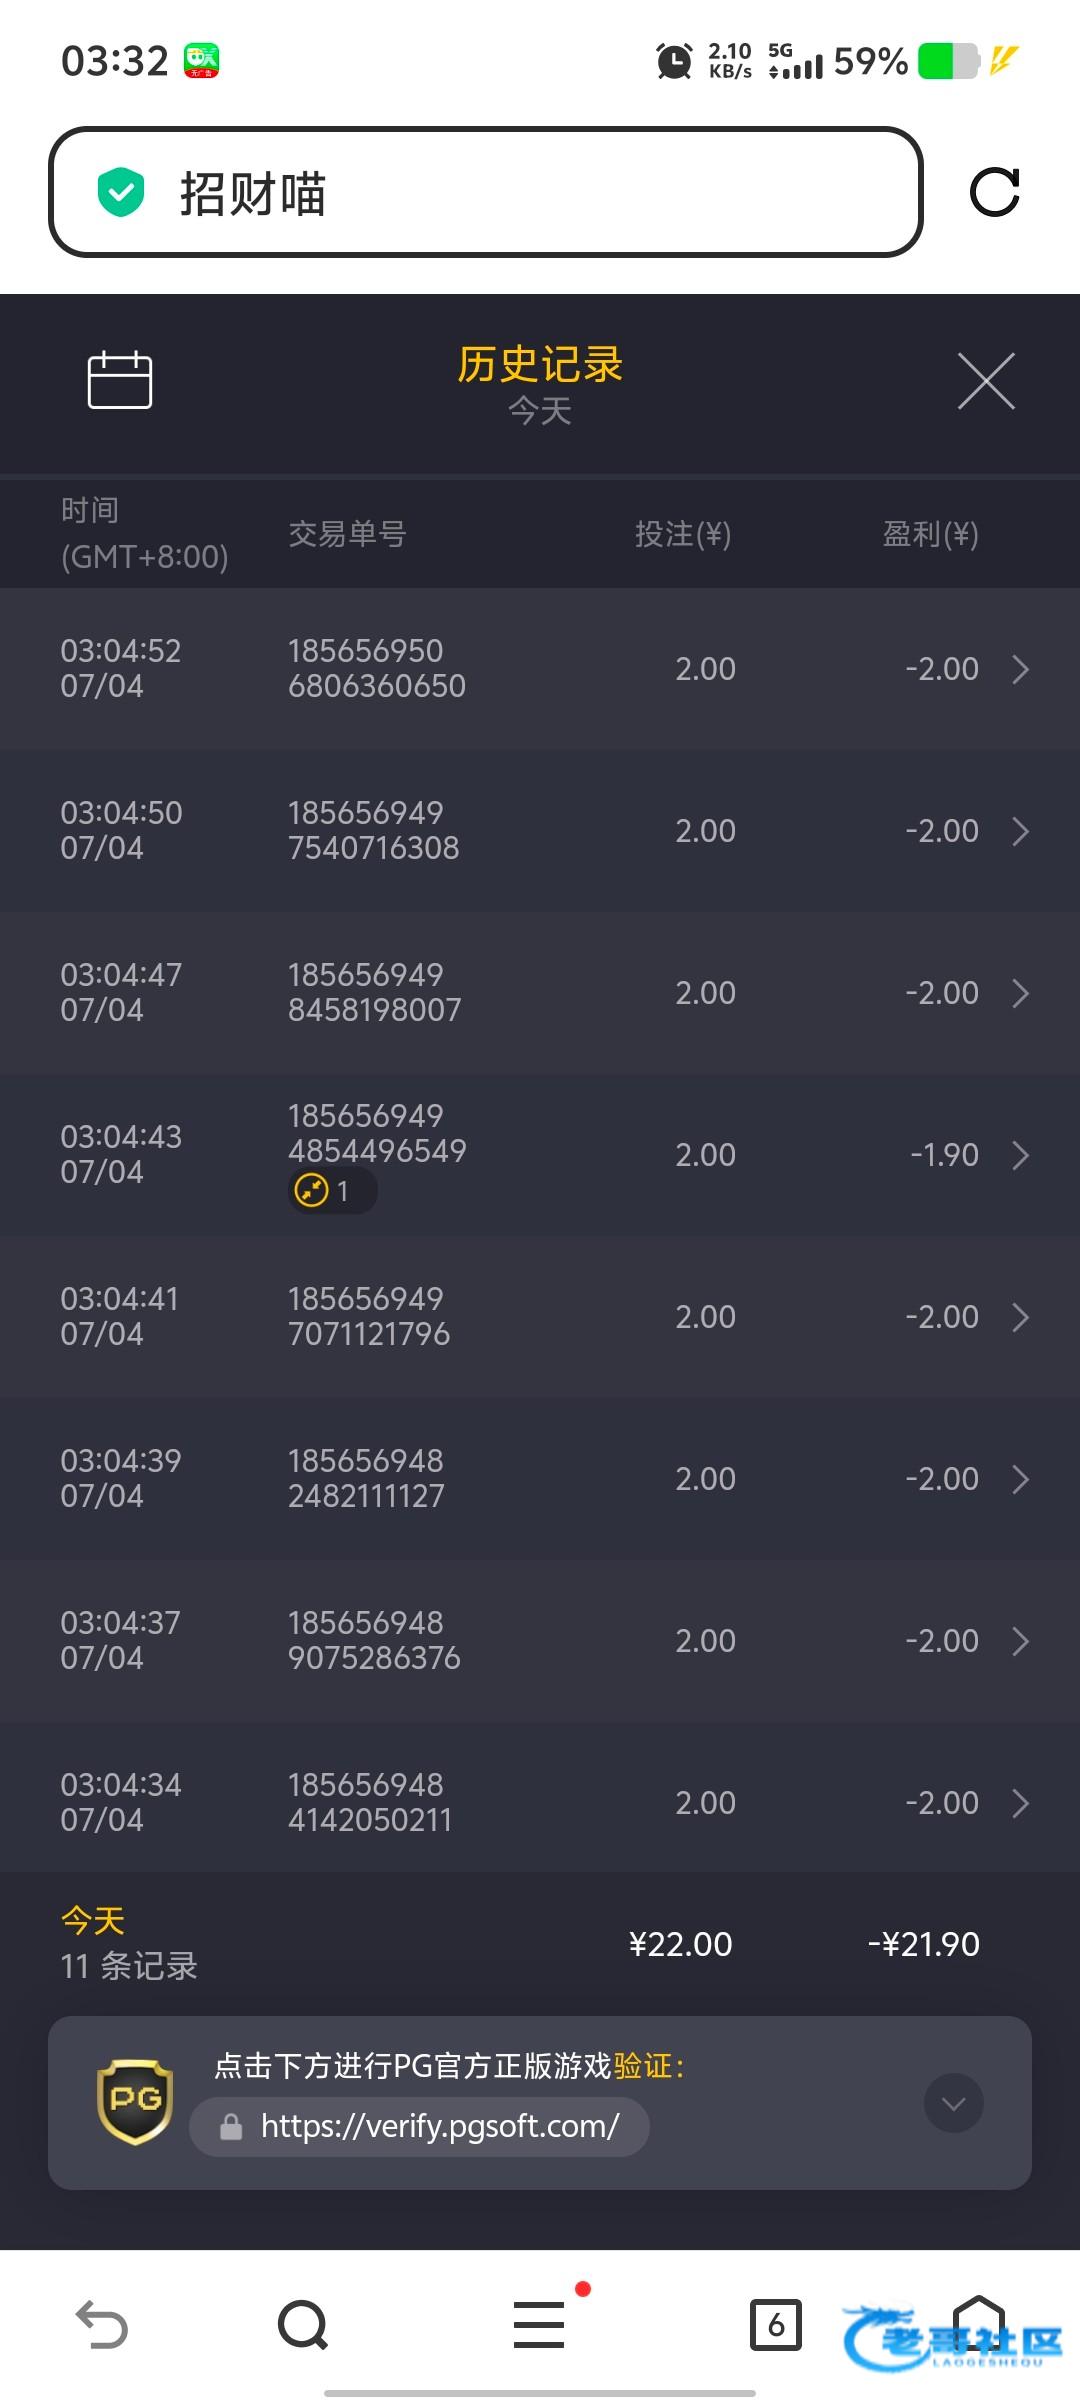Expand details for the 03:04:50 record
The image size is (1080, 2400).
click(x=1020, y=831)
